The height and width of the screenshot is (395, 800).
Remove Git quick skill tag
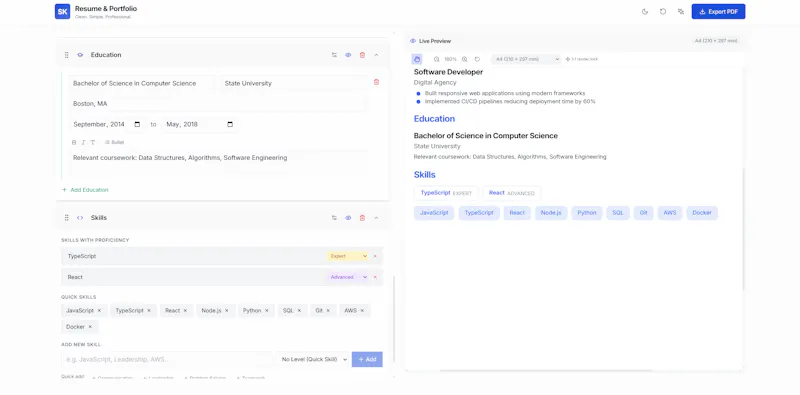328,310
